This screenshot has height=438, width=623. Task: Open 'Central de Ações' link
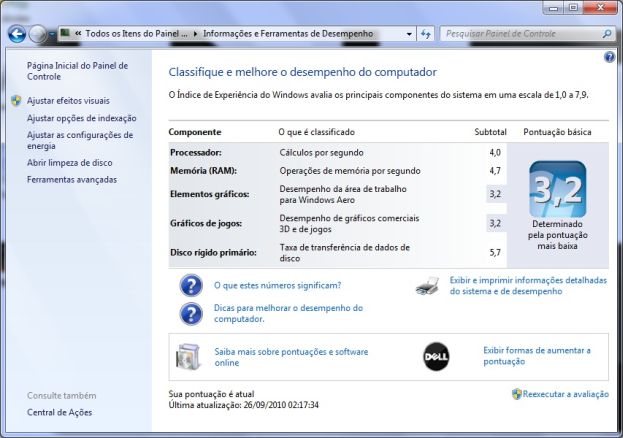click(x=60, y=413)
